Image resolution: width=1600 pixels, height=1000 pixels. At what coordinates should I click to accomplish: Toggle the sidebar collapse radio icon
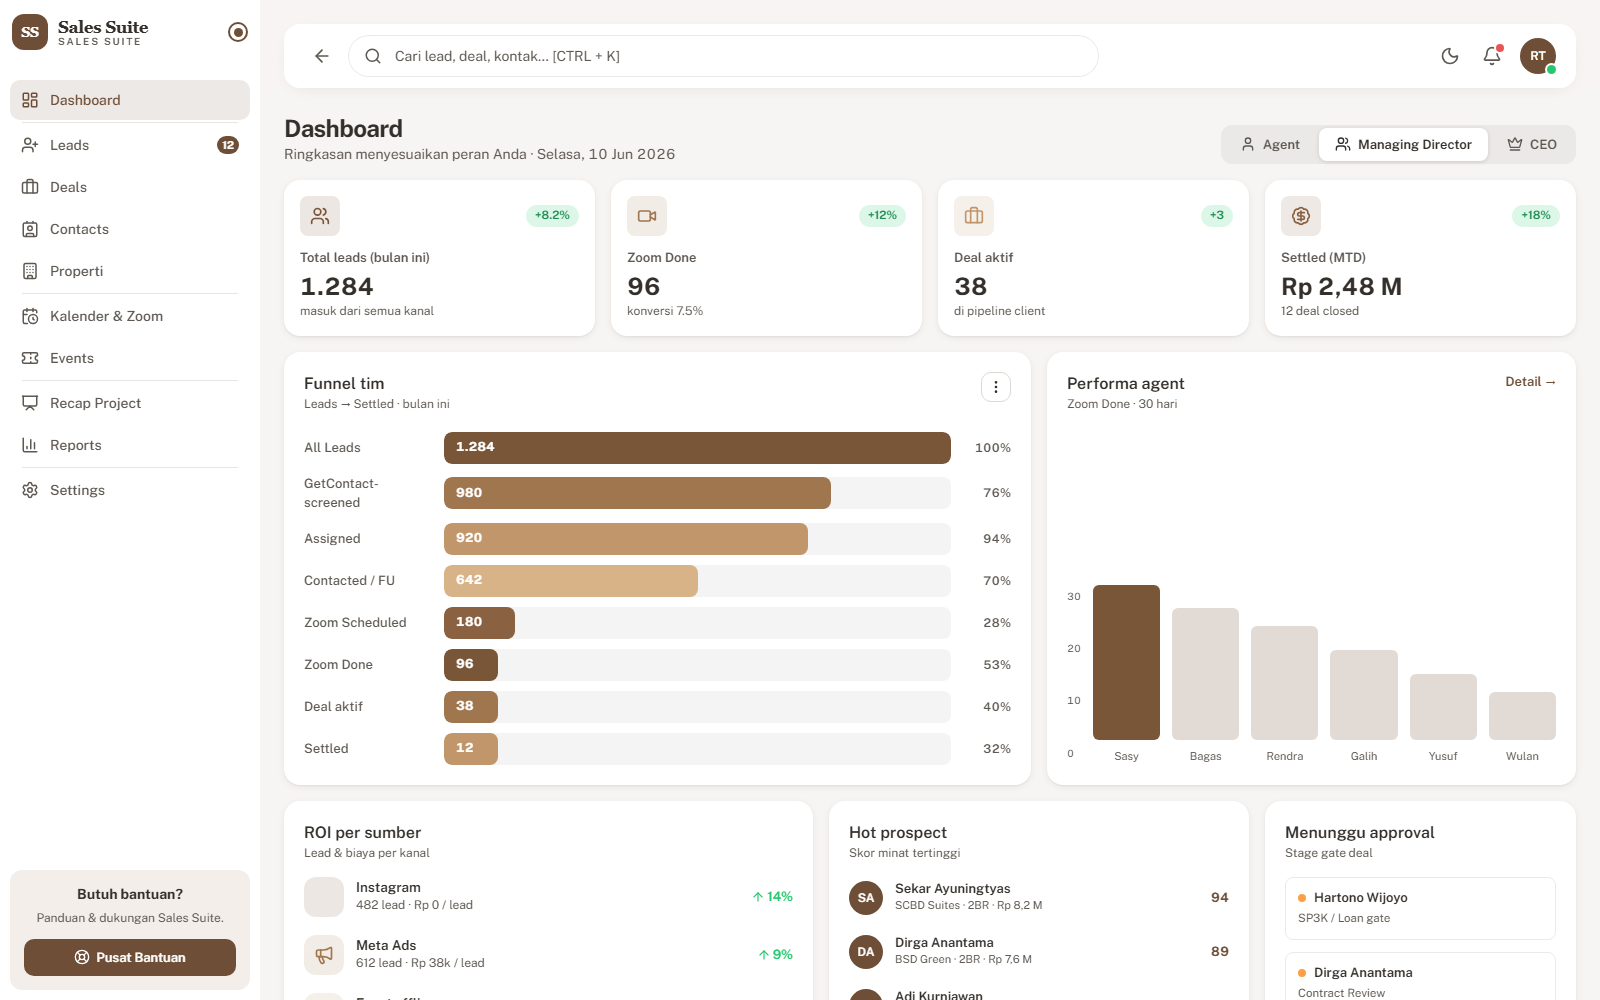click(x=238, y=32)
